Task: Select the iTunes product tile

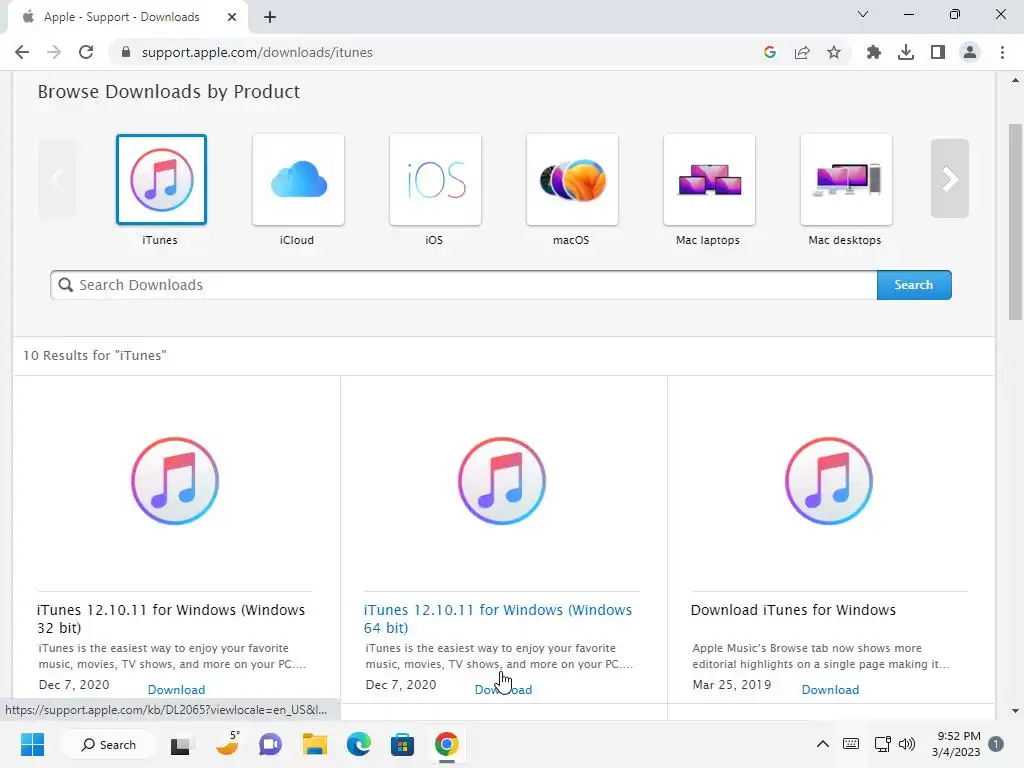Action: tap(161, 180)
